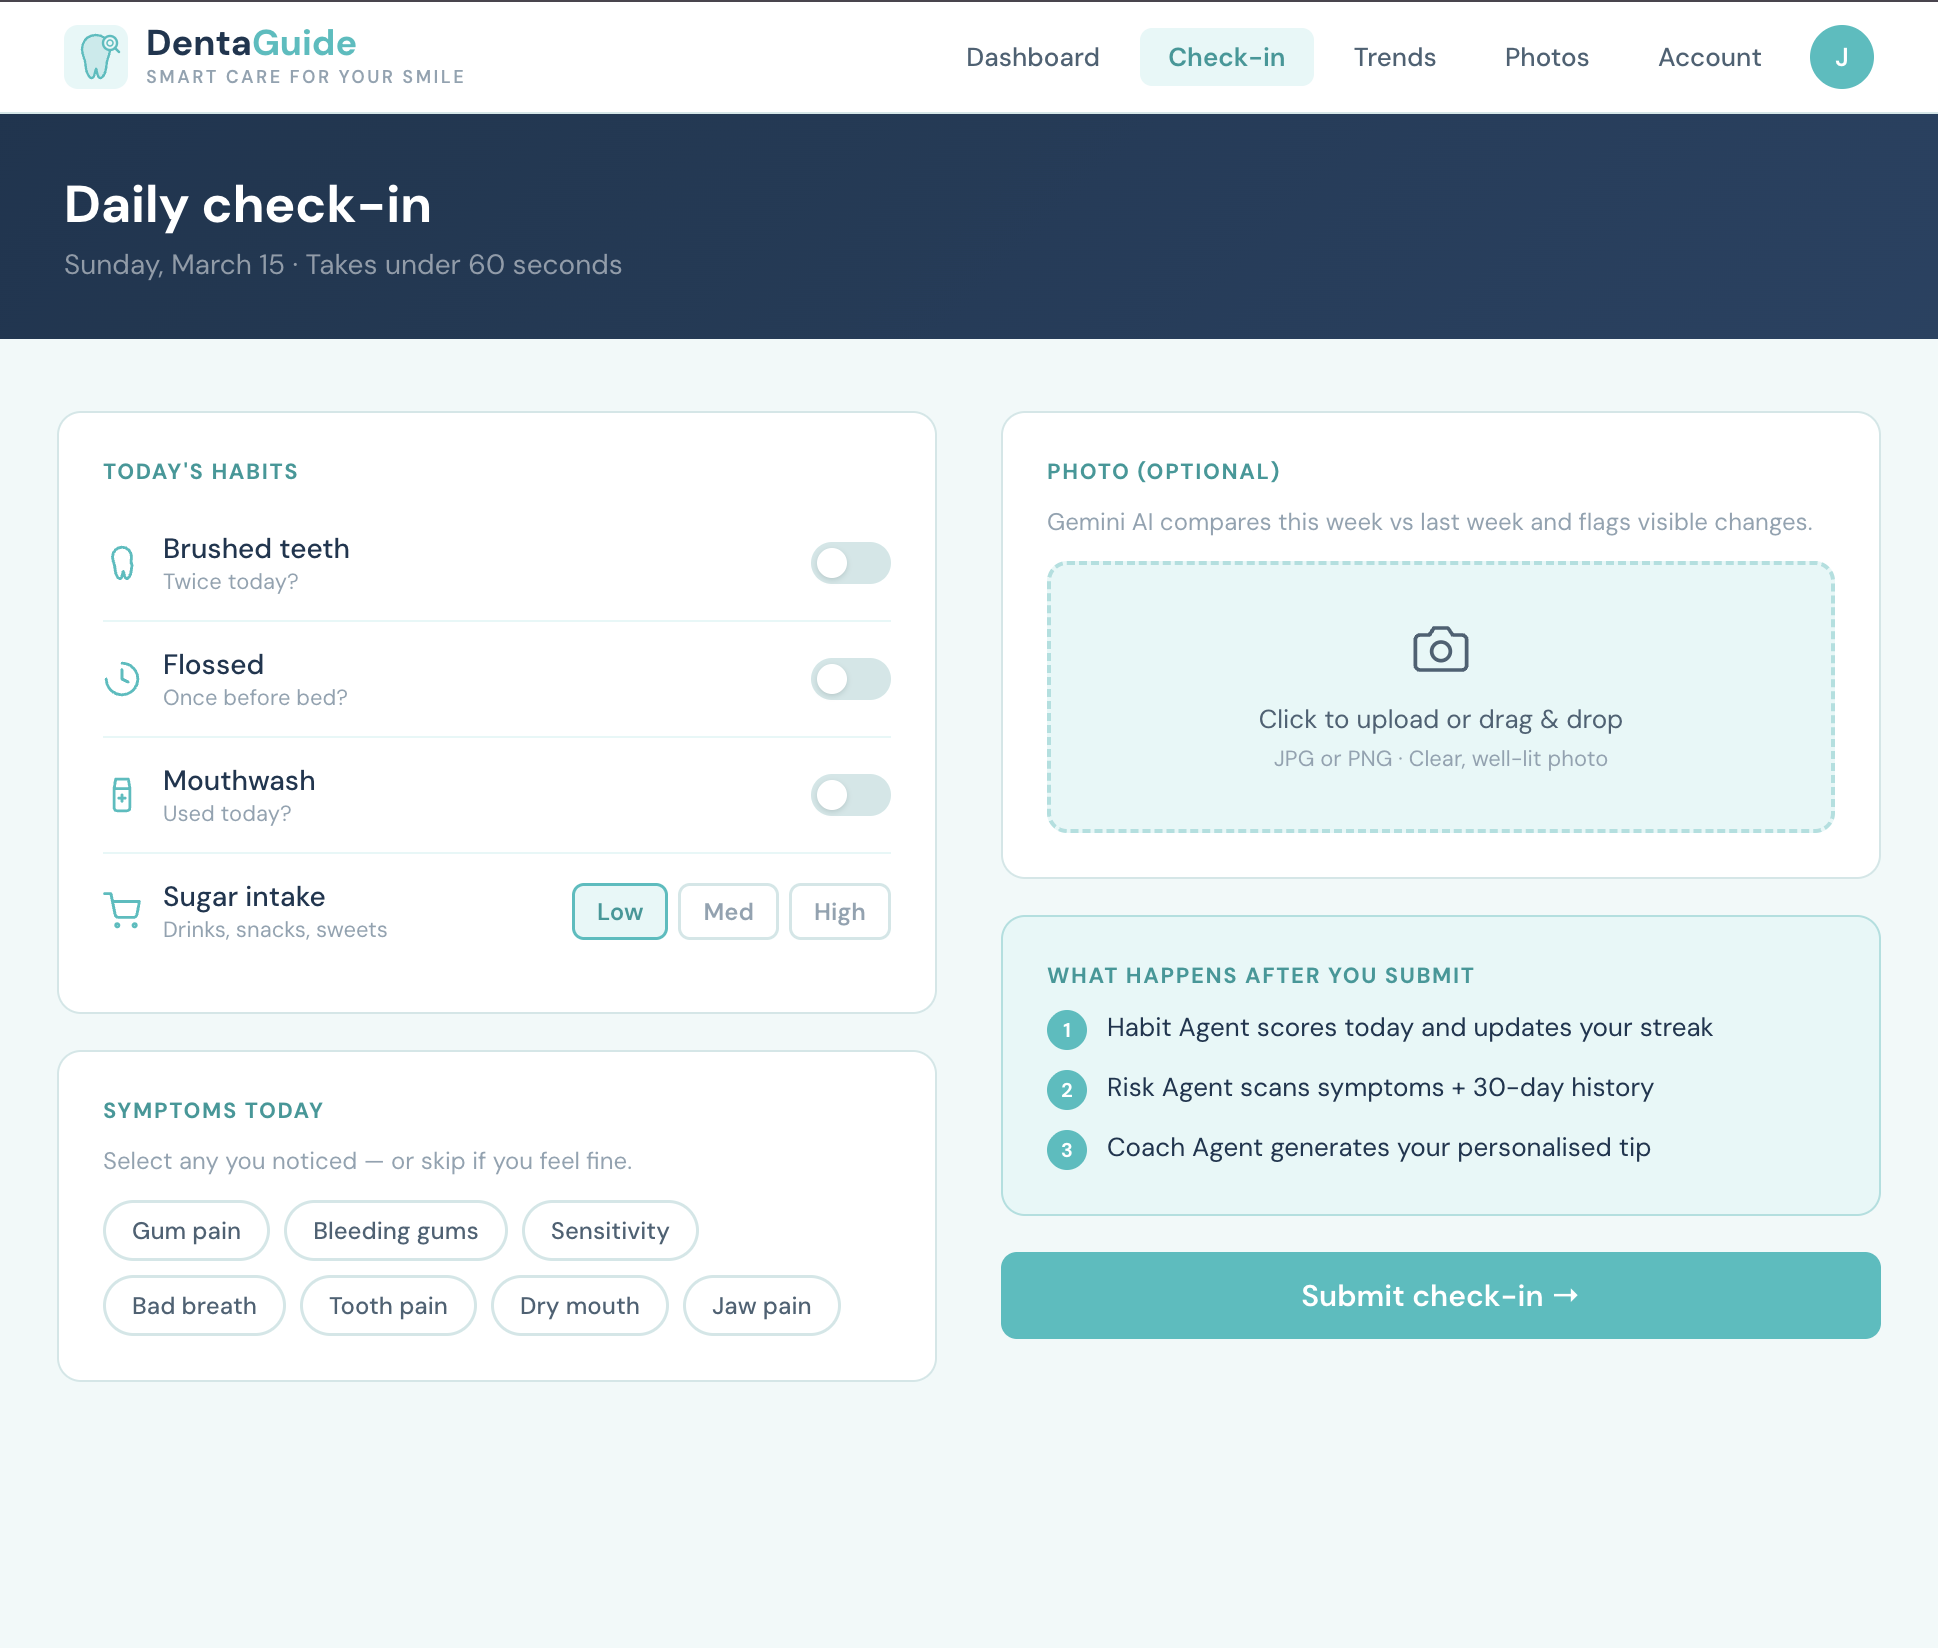
Task: Select the Bleeding gums symptom chip
Action: coord(395,1230)
